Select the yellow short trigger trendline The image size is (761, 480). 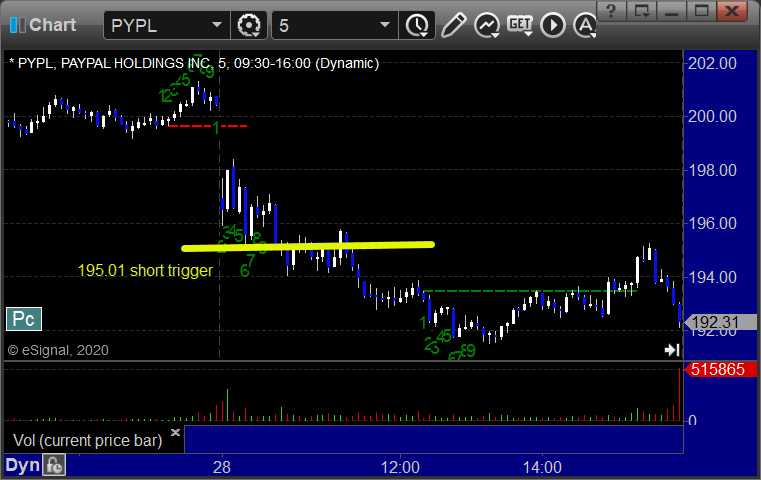point(308,247)
